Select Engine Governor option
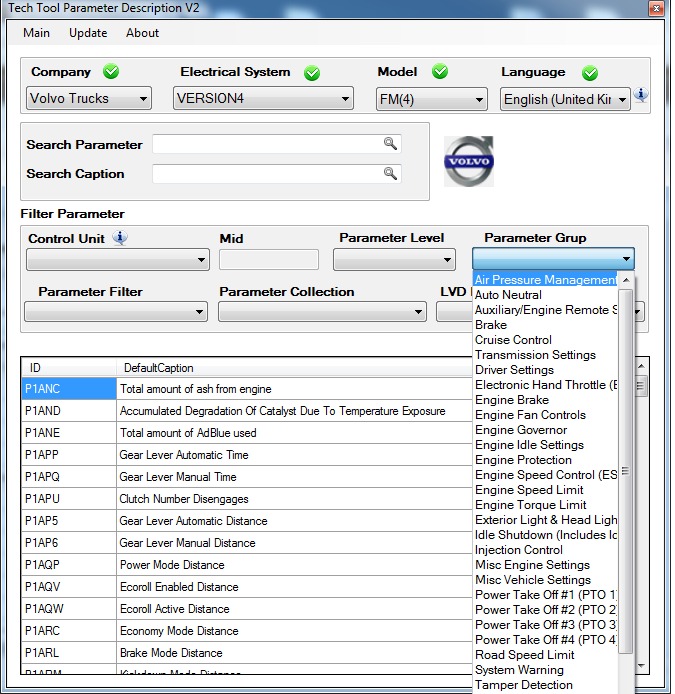 click(545, 430)
